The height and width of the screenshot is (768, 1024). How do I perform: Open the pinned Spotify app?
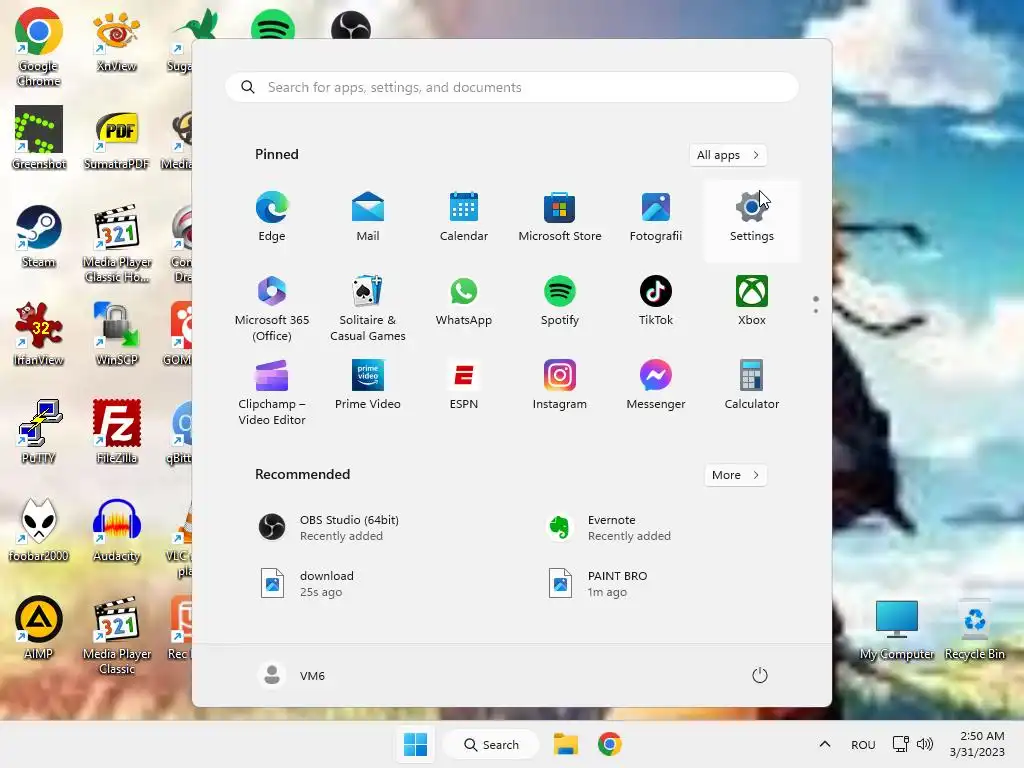(x=560, y=302)
